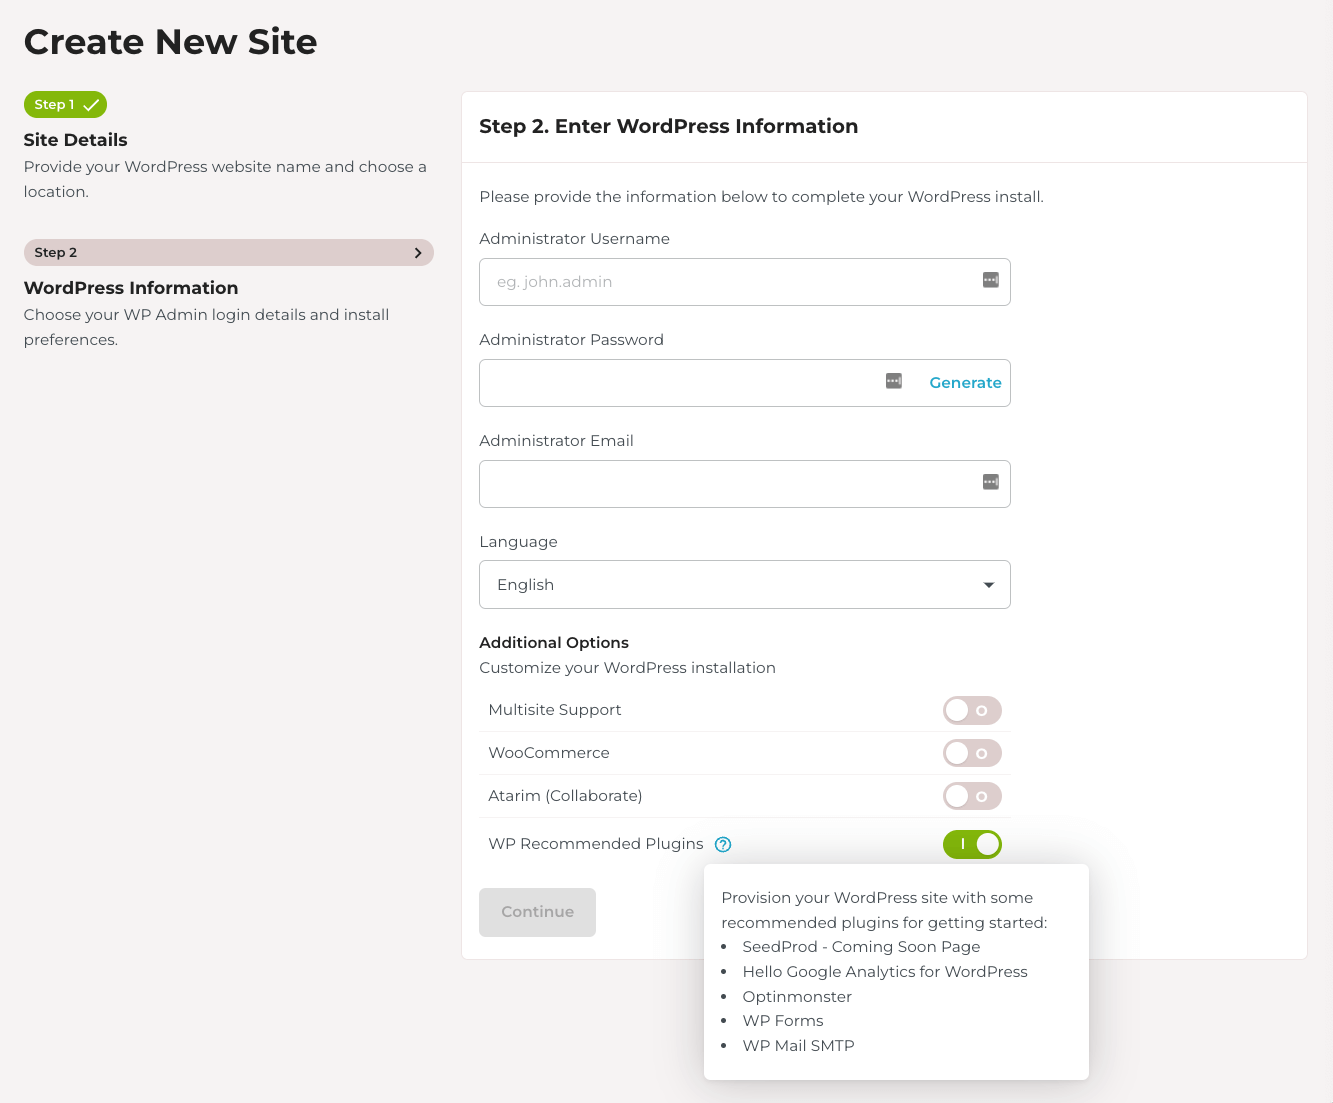The height and width of the screenshot is (1103, 1333).
Task: Click 'Step 2. Enter WordPress Information' heading
Action: point(669,126)
